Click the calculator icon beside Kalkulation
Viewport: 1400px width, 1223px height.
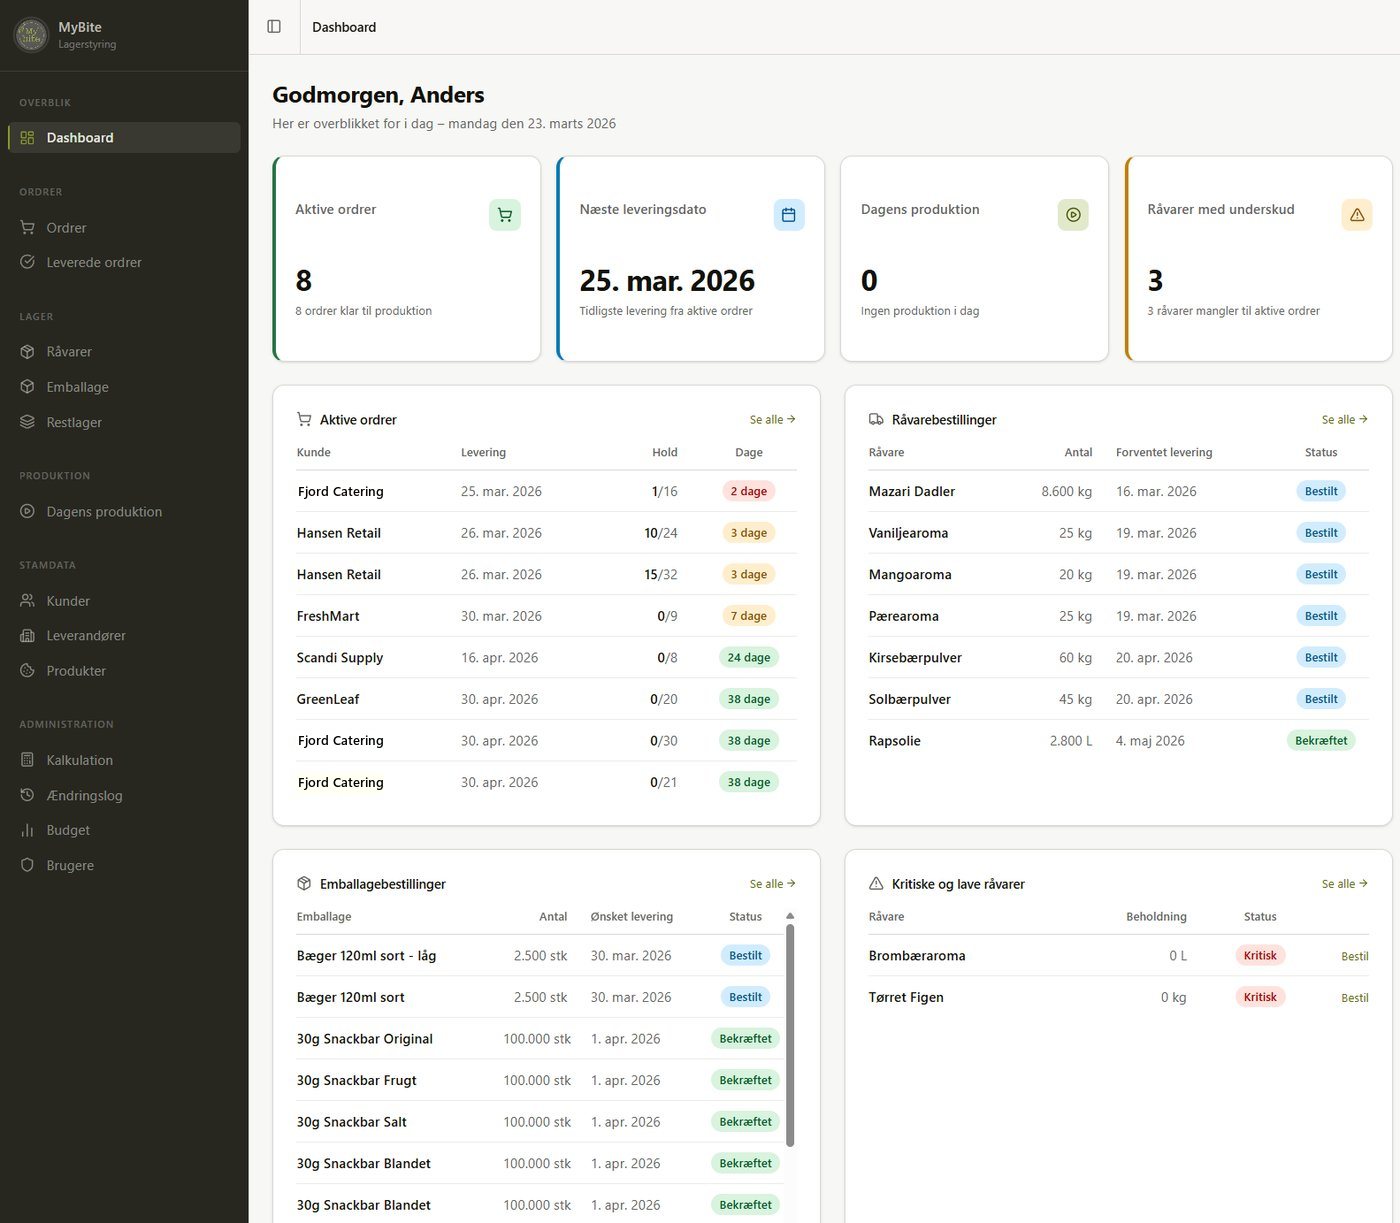[27, 760]
